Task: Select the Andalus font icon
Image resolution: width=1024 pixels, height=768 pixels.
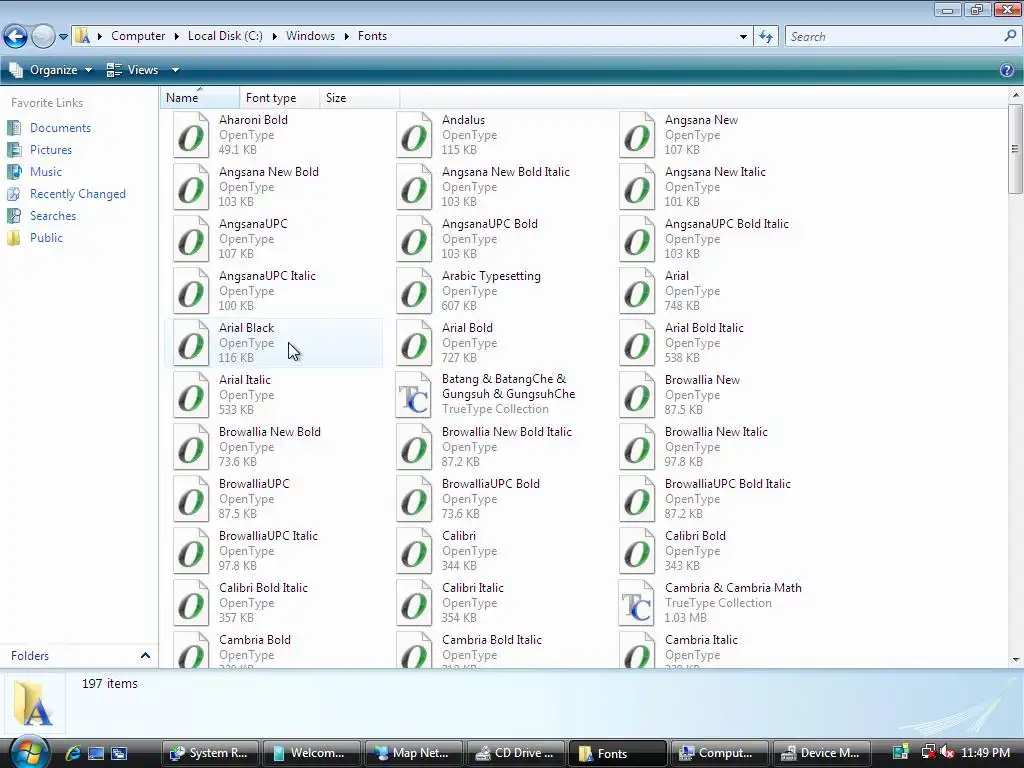Action: point(414,135)
